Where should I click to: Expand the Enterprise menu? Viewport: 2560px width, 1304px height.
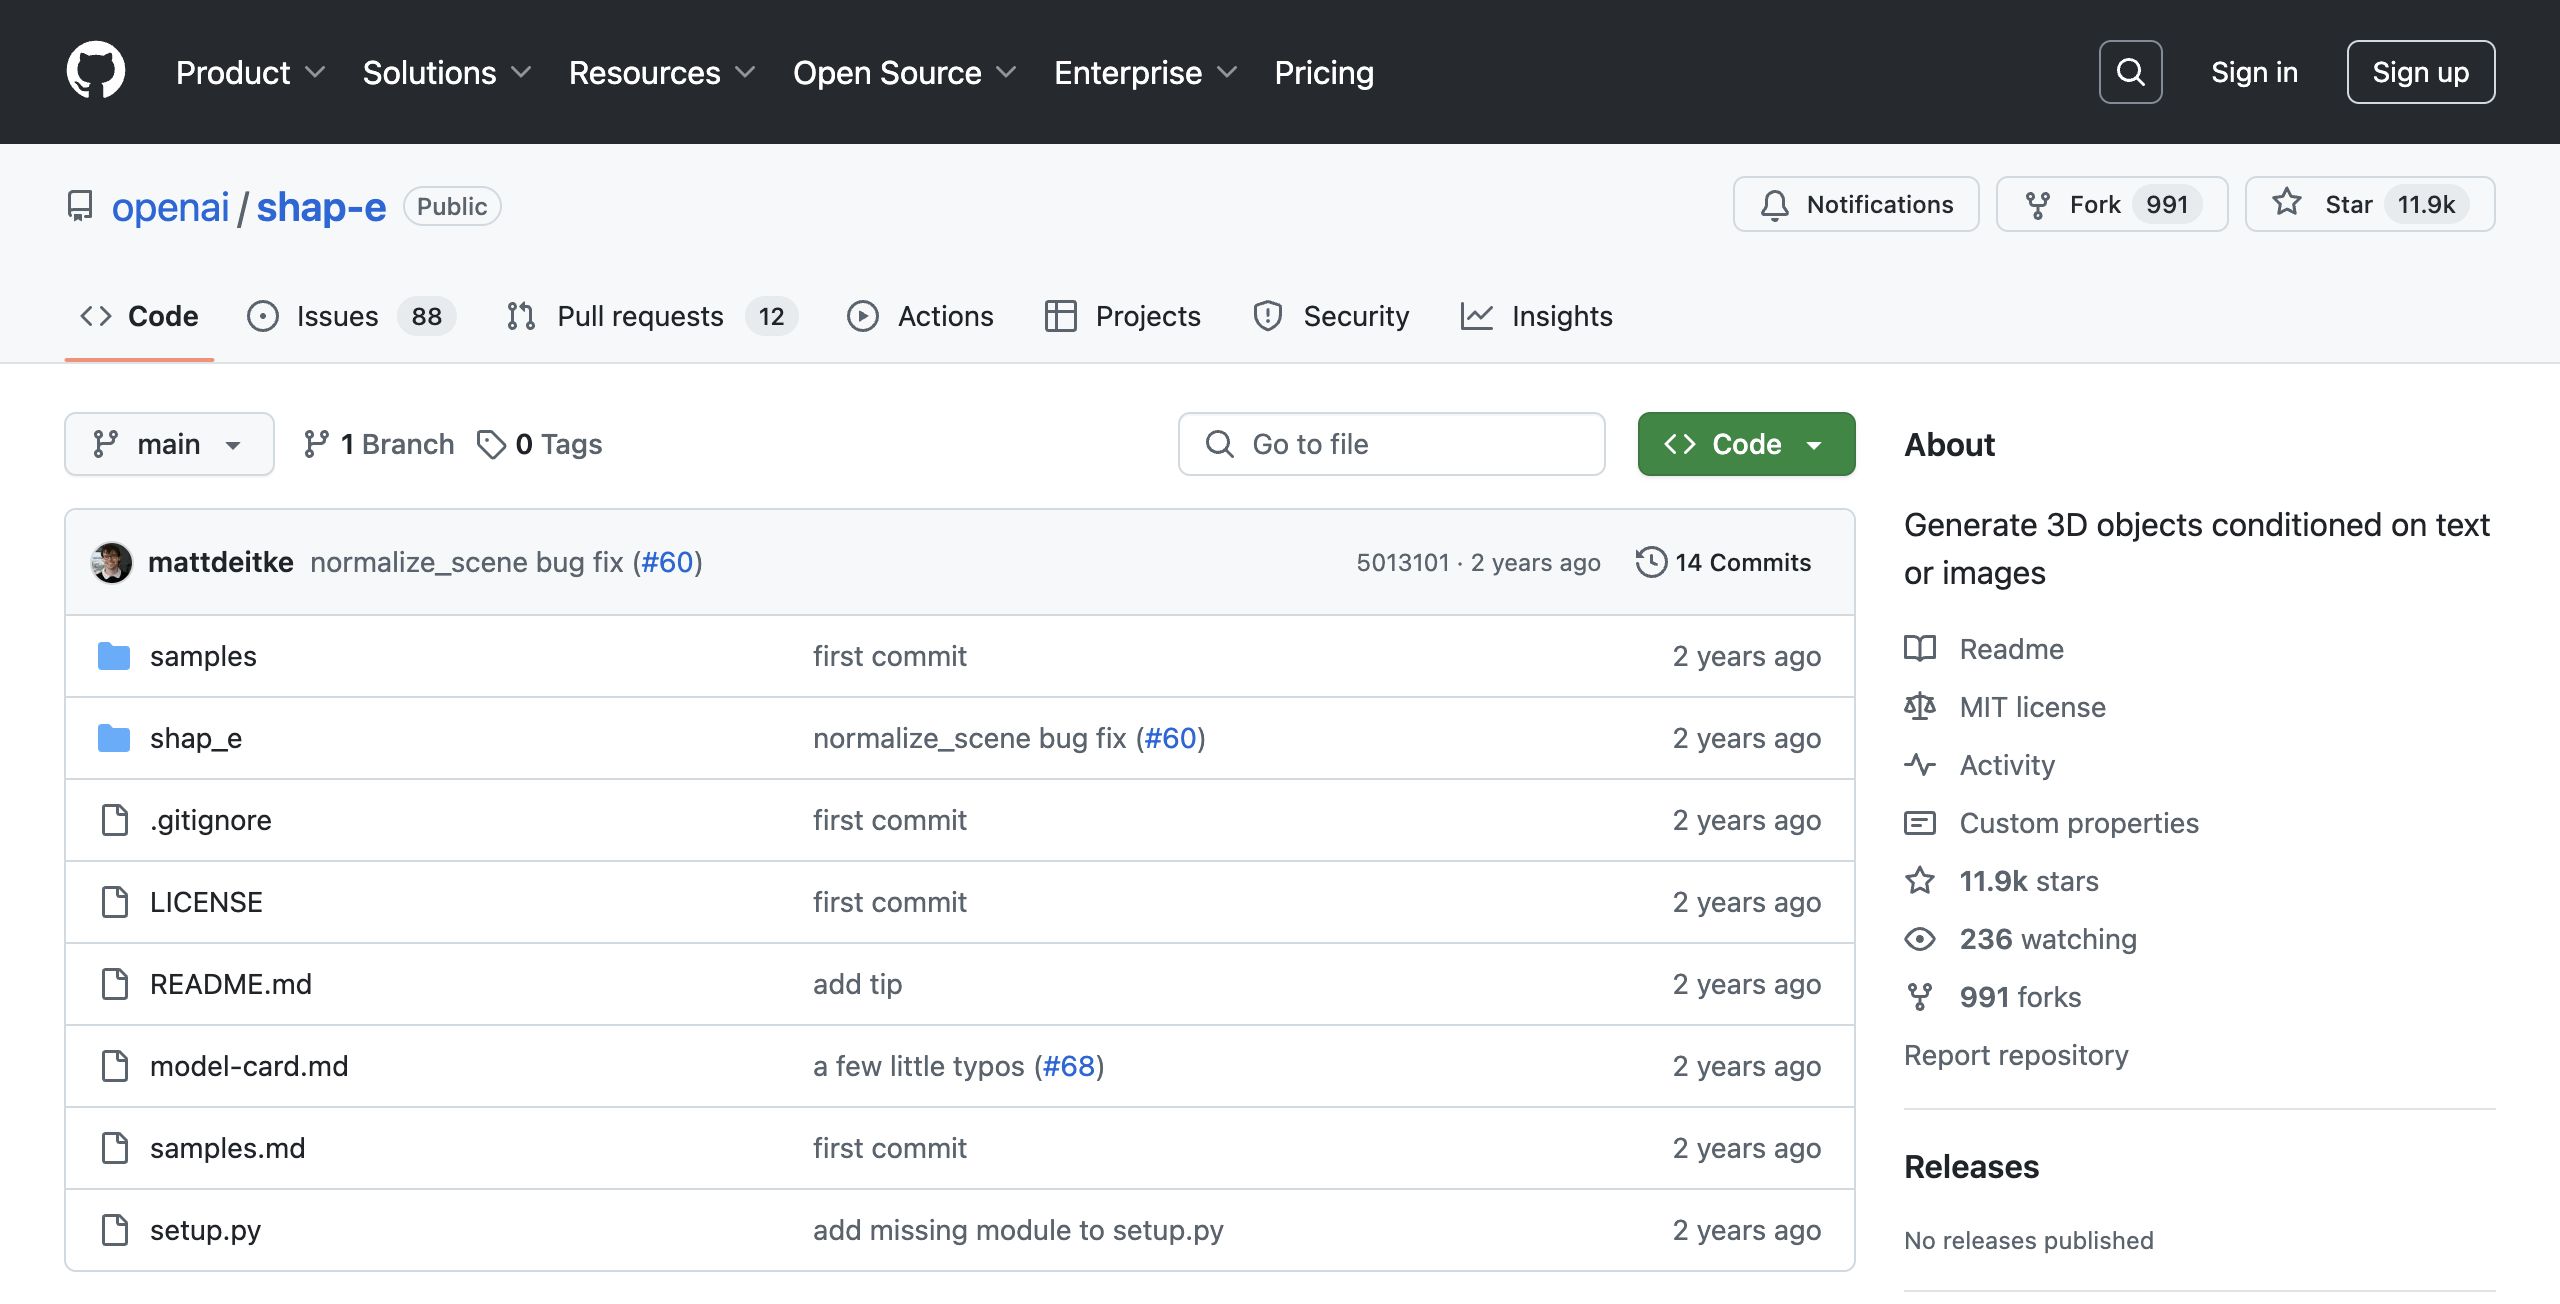point(1145,72)
